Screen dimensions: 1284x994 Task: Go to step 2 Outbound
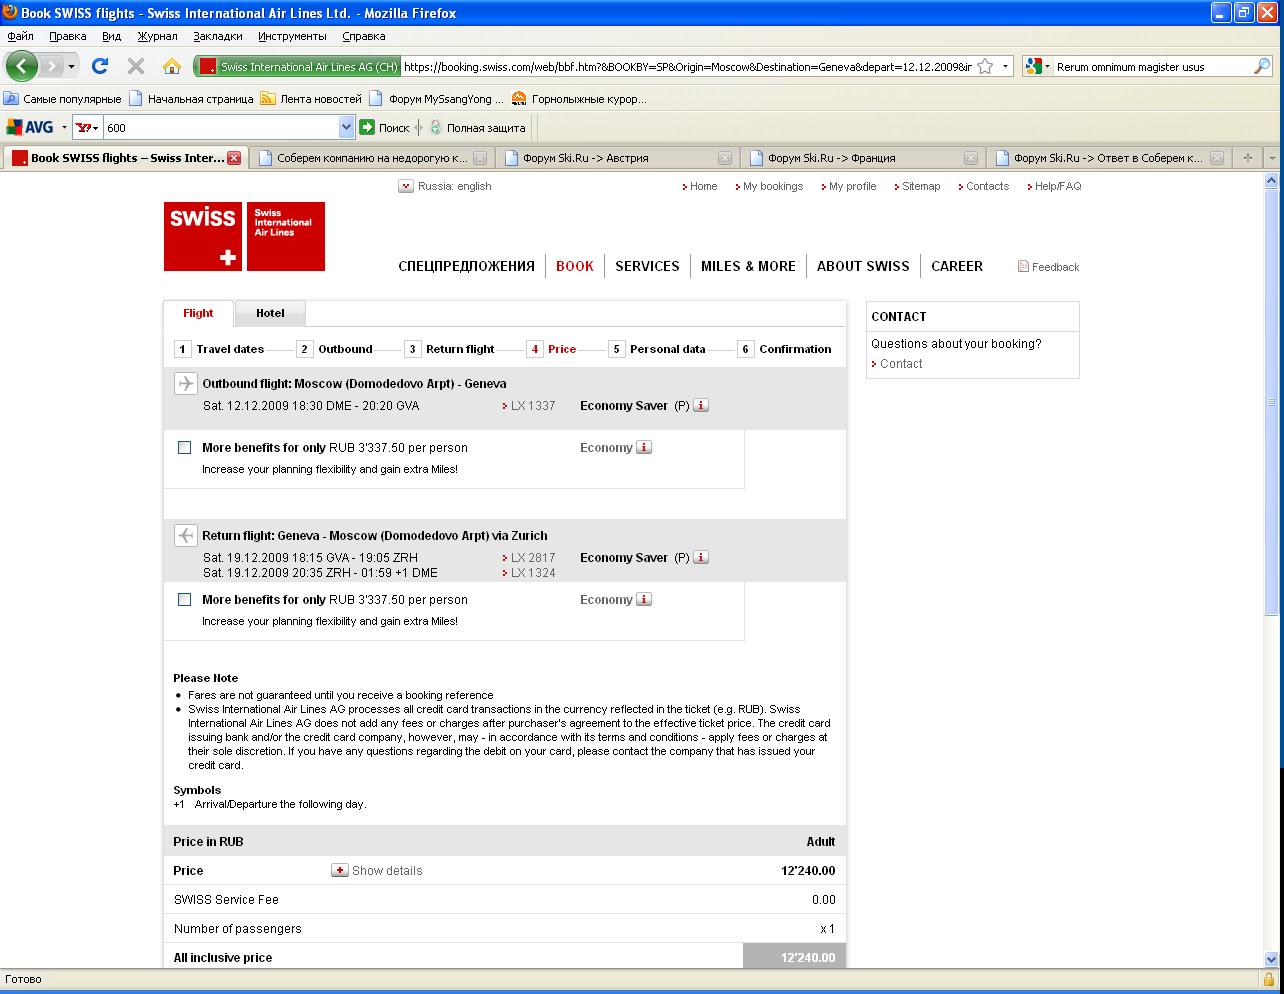coord(335,349)
